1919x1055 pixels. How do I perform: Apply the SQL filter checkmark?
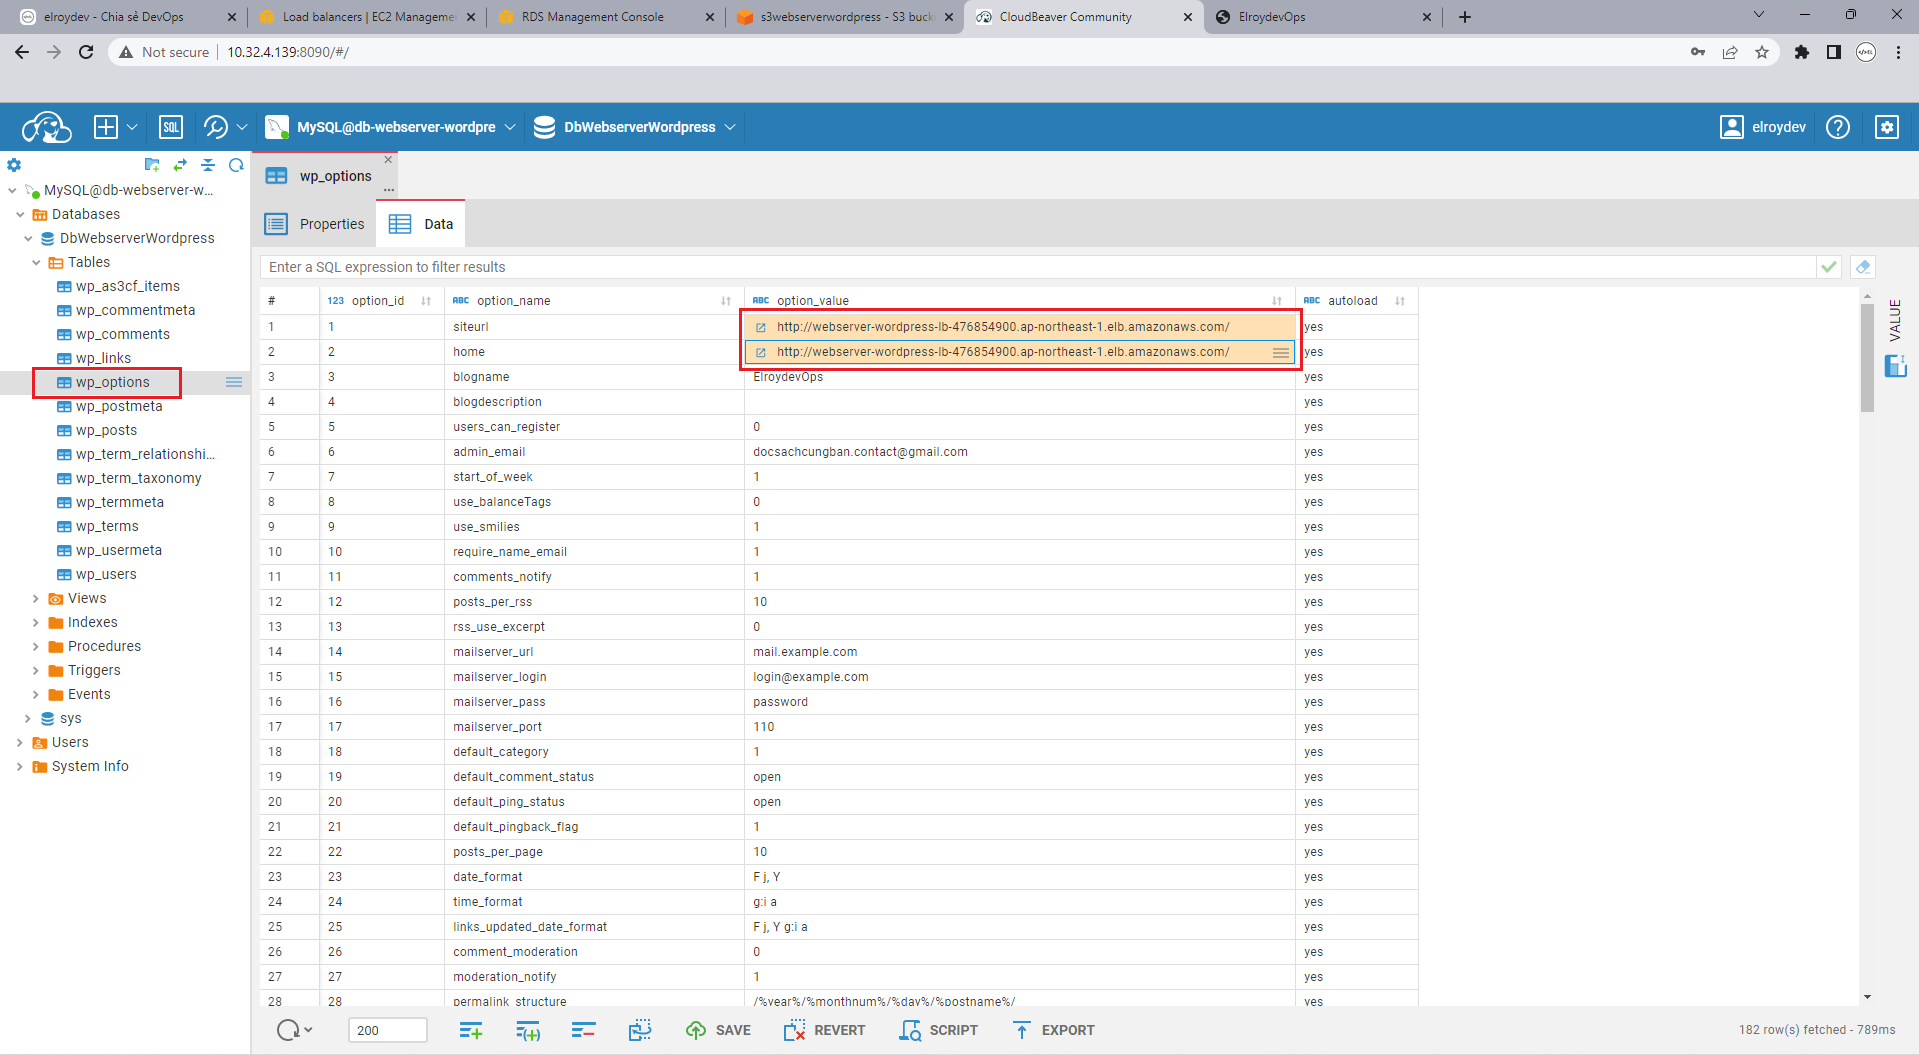pyautogui.click(x=1829, y=267)
